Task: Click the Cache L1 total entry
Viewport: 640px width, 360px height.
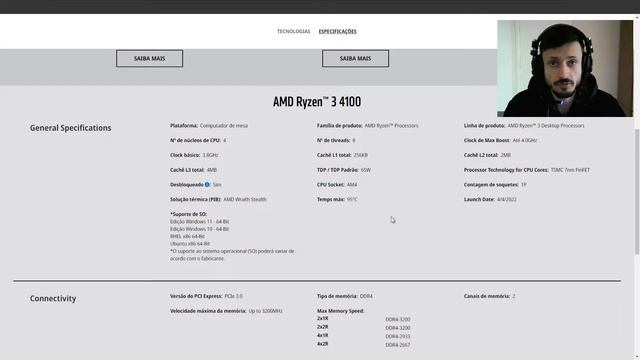Action: click(342, 155)
